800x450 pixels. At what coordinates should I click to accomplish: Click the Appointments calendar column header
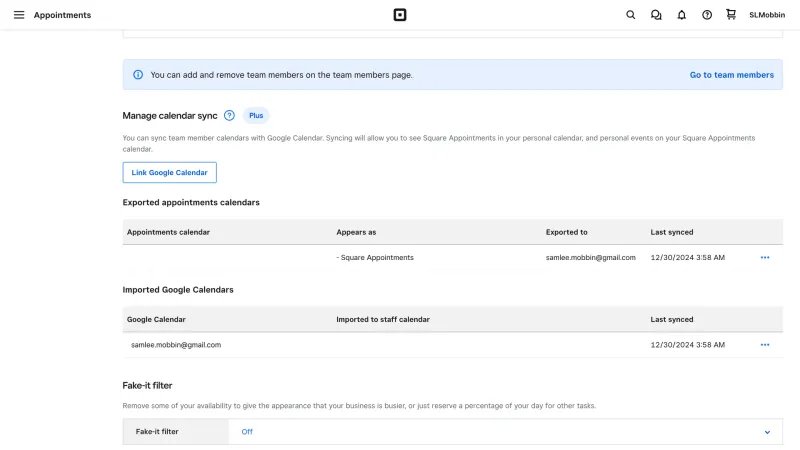pos(168,232)
